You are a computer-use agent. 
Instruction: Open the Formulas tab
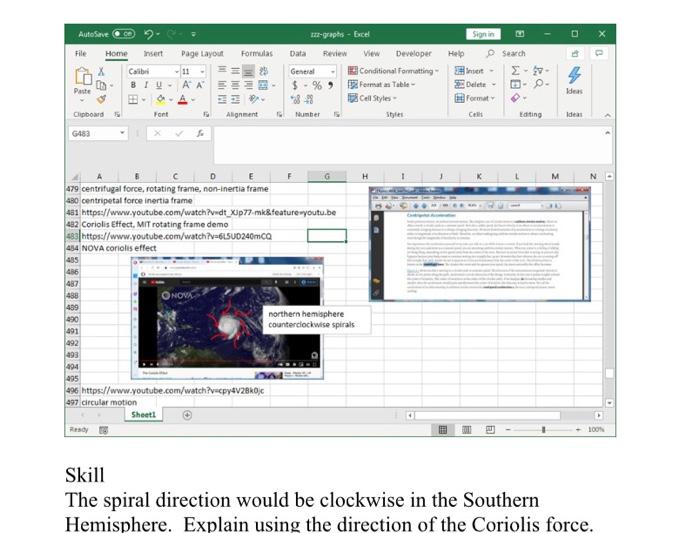[x=257, y=54]
